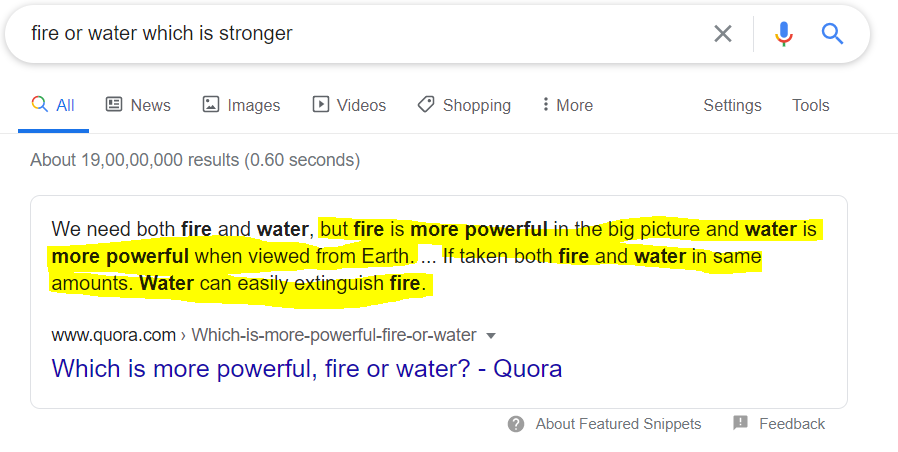
Task: Click inside the search query text field
Action: pyautogui.click(x=367, y=34)
